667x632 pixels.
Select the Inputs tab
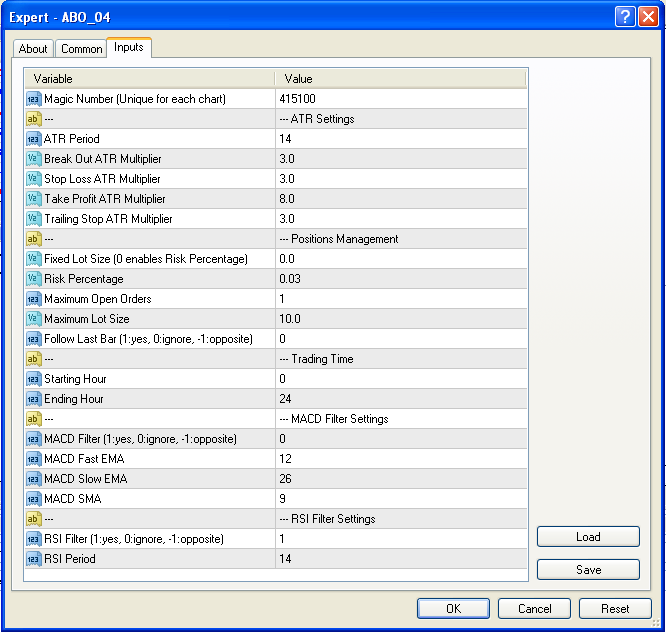128,47
